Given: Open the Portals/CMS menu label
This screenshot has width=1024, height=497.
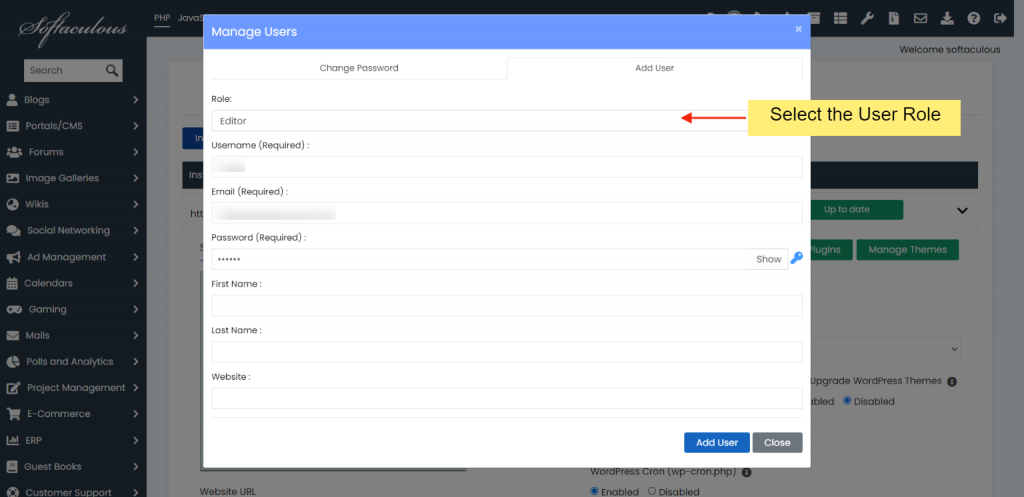Looking at the screenshot, I should pos(54,126).
